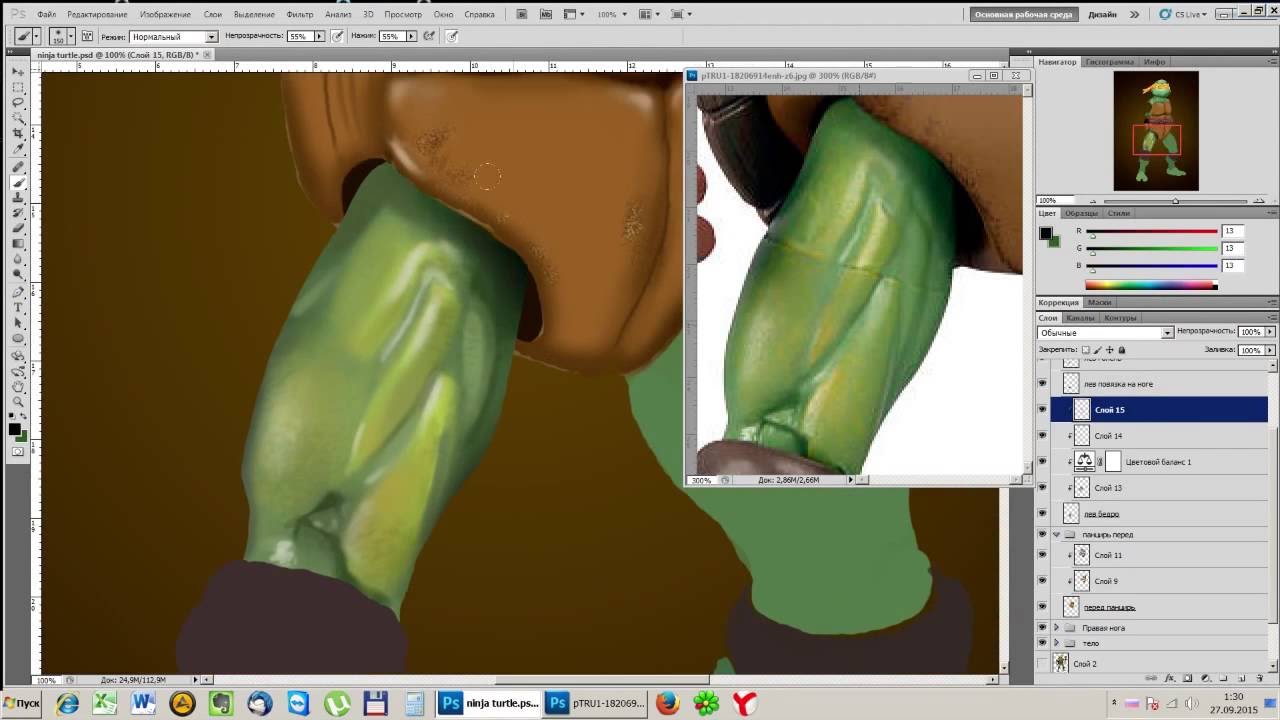This screenshot has width=1280, height=720.
Task: Select the Magic Wand tool
Action: coord(18,118)
